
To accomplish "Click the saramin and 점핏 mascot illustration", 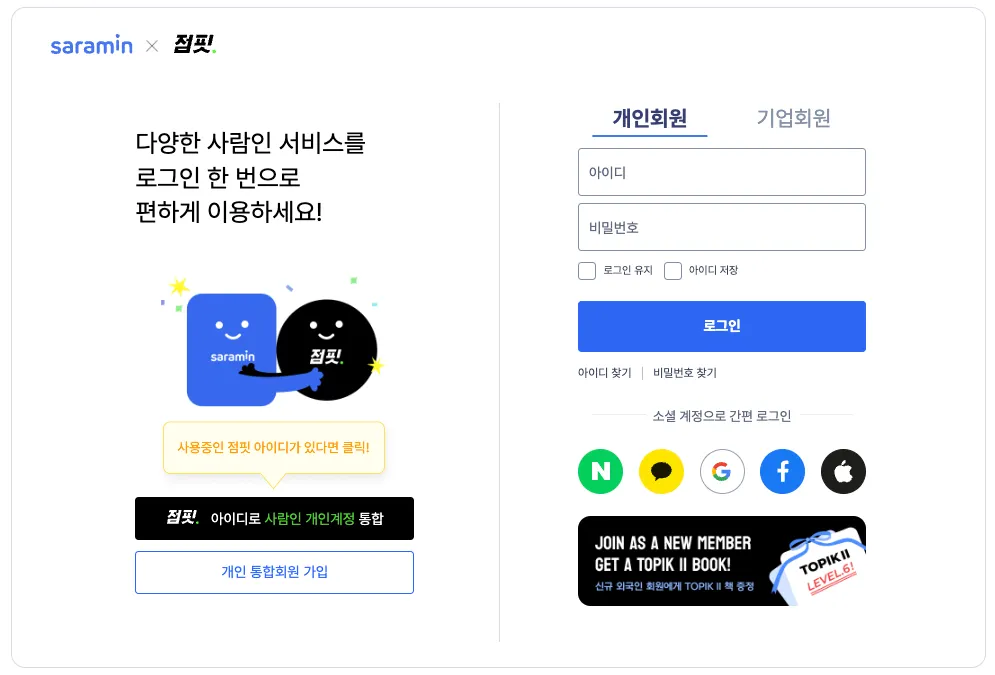I will [x=273, y=343].
